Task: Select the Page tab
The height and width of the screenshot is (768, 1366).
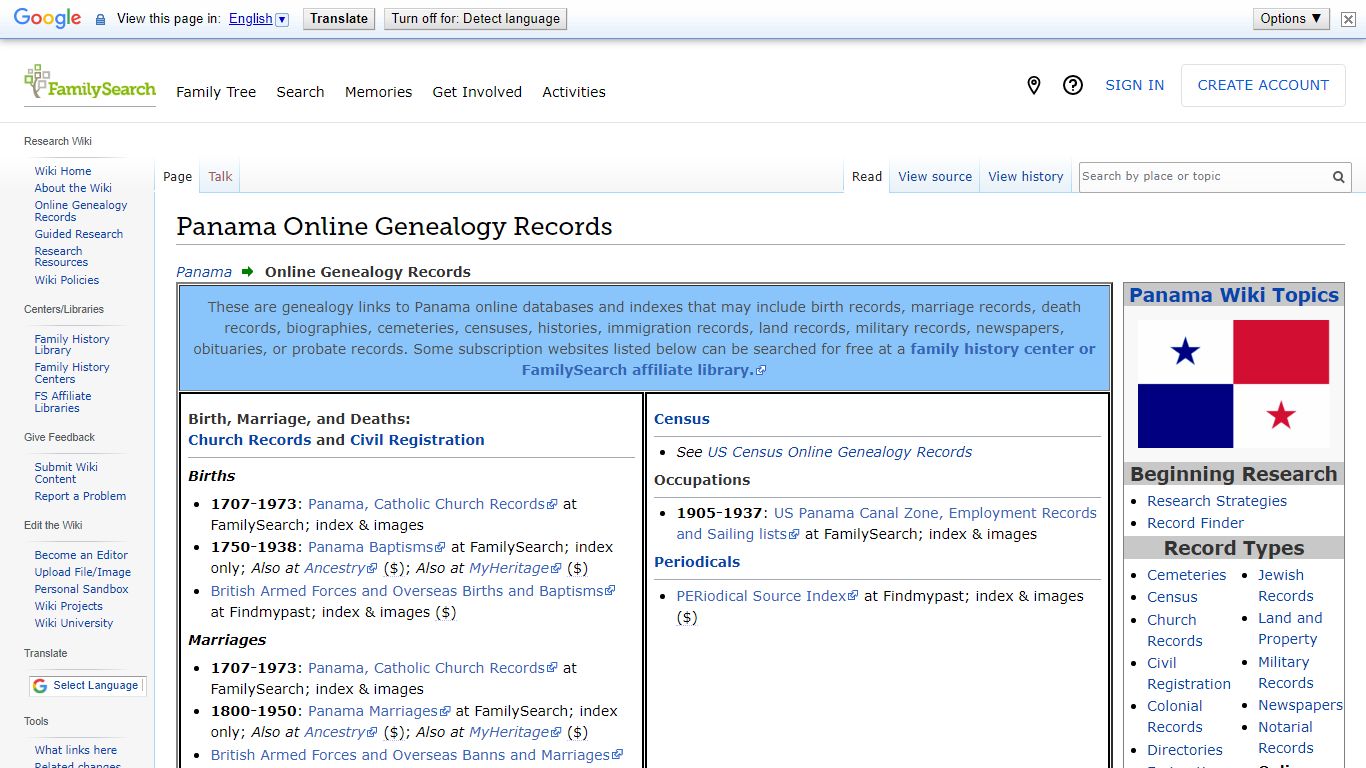Action: coord(177,177)
